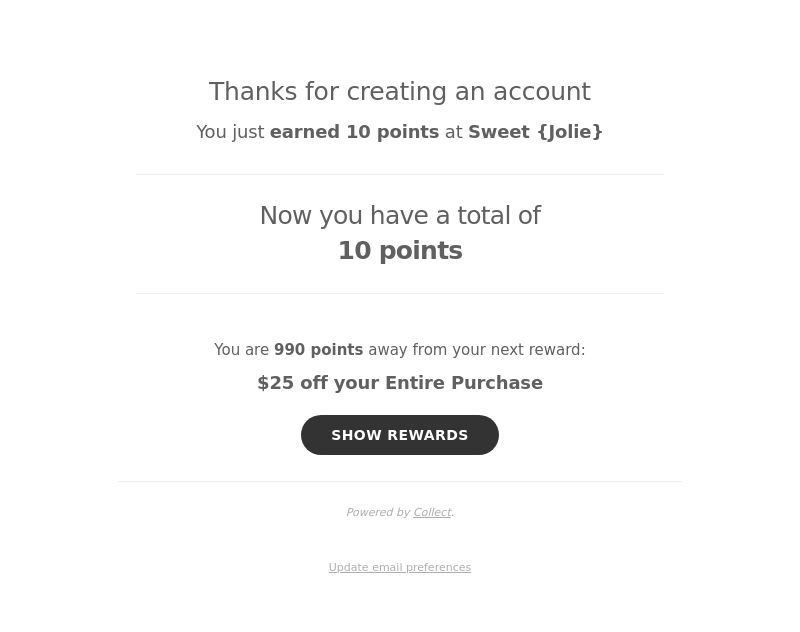
Task: Click the word 'account' in the heading
Action: pos(542,92)
